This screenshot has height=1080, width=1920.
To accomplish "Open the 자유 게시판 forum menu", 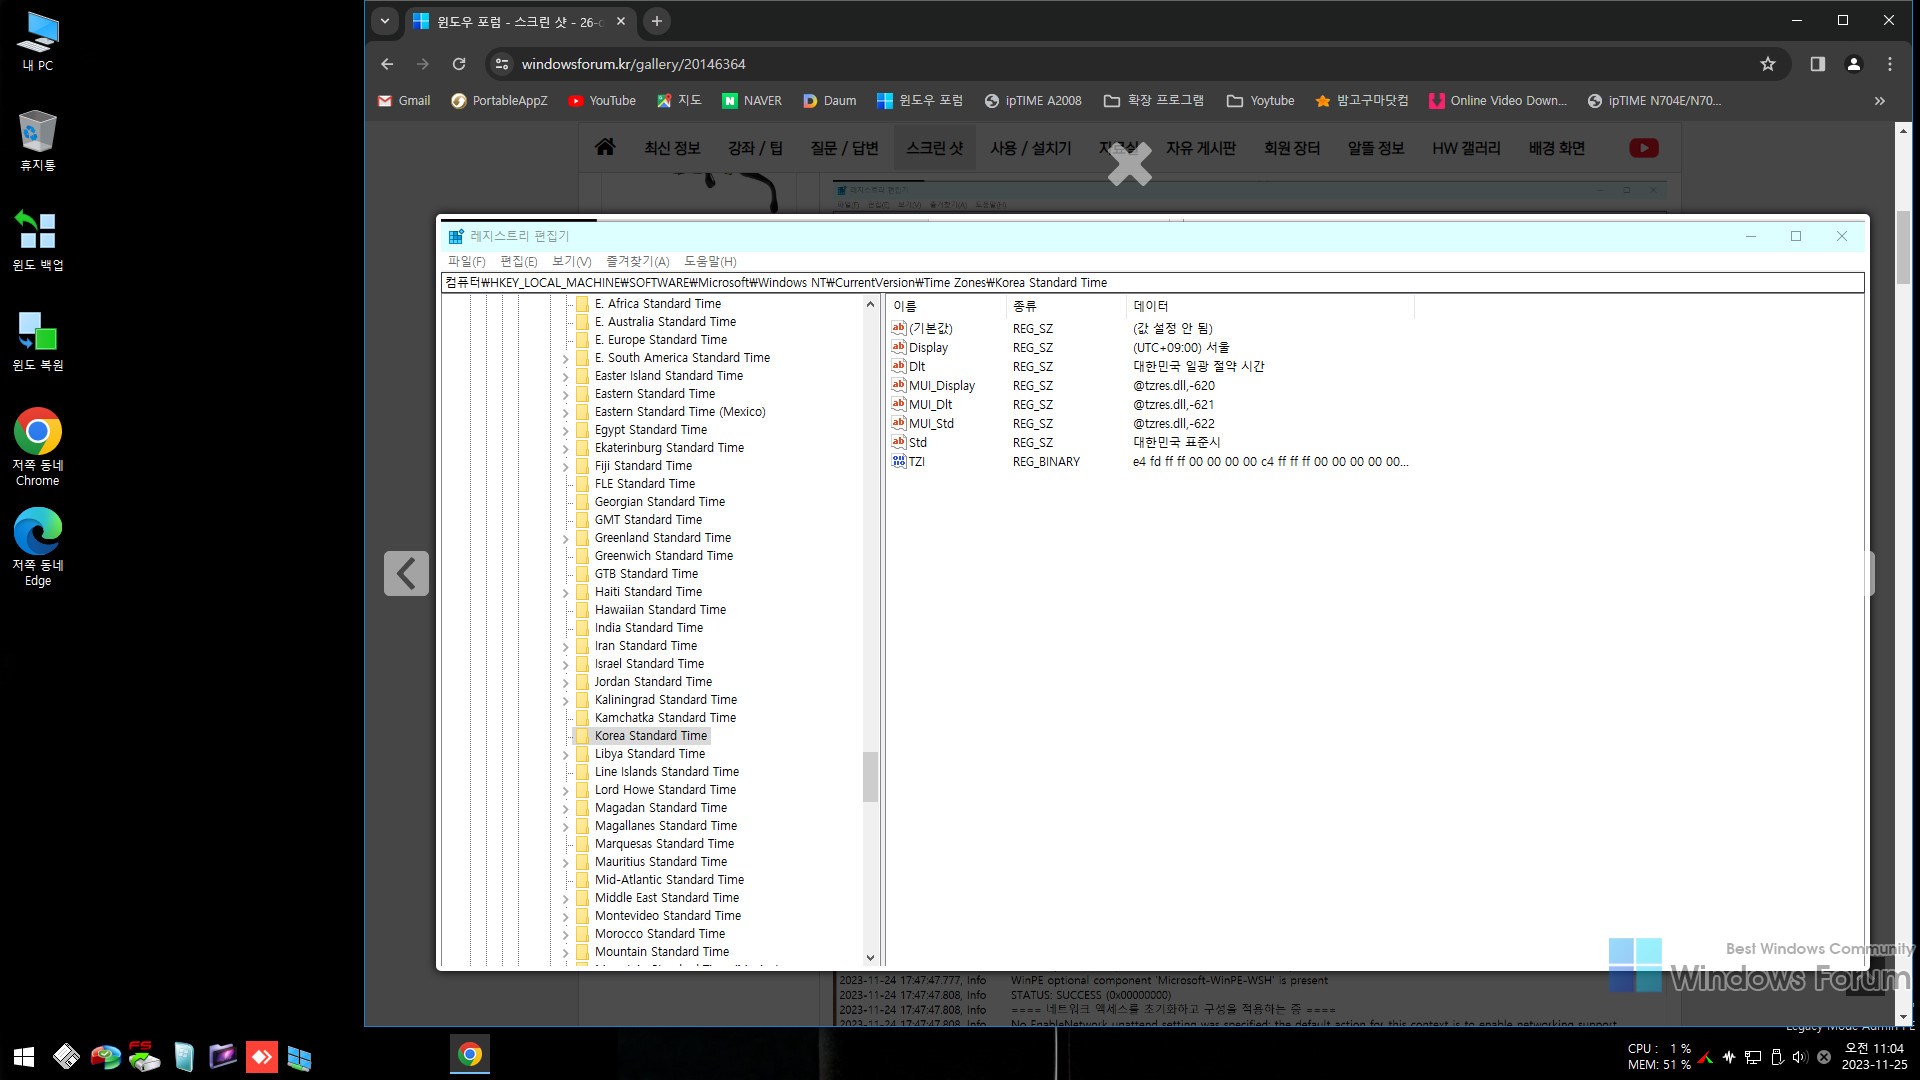I will 1201,148.
